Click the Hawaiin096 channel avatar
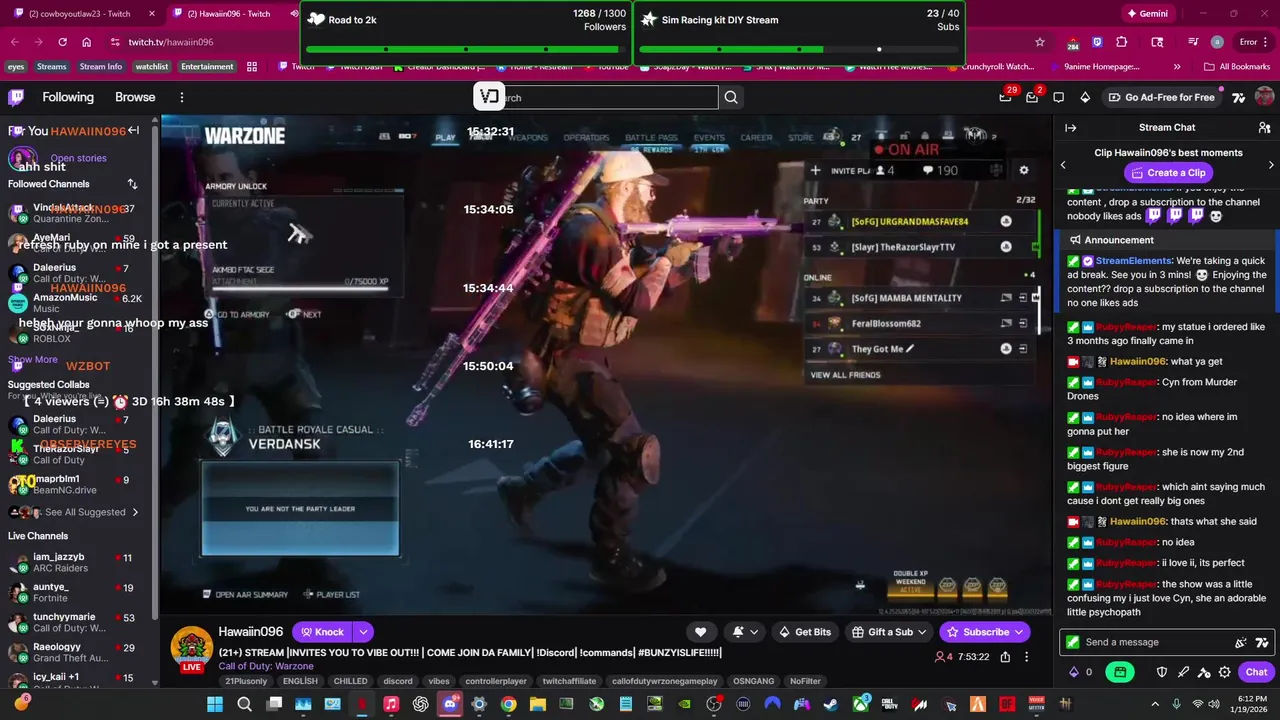1280x720 pixels. point(191,648)
